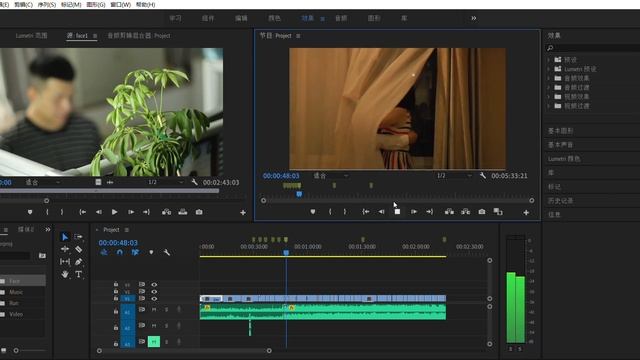Select the Selection tool arrow
The image size is (640, 360).
[x=65, y=237]
